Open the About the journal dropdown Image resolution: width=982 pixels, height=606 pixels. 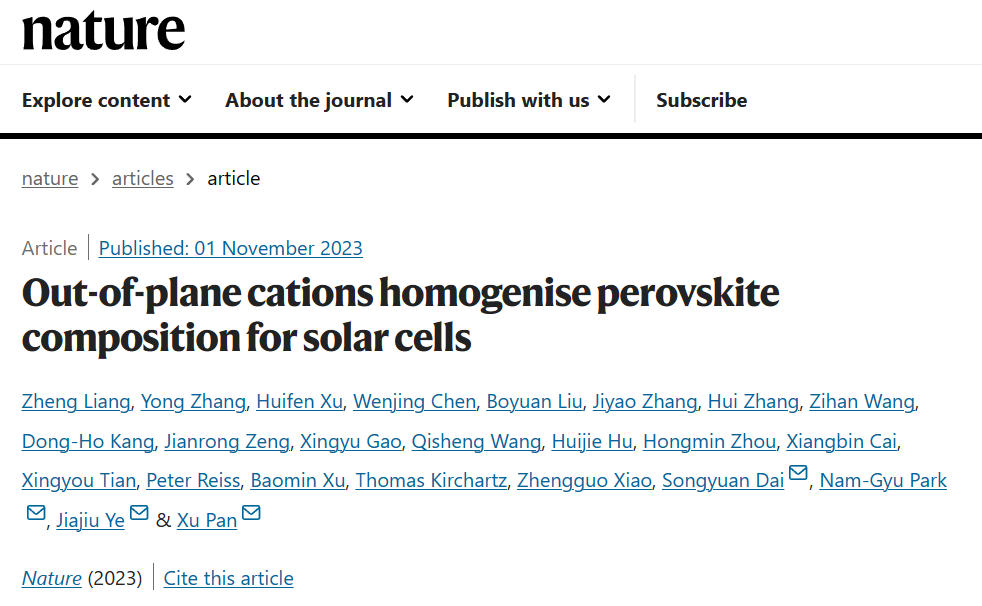[x=318, y=100]
